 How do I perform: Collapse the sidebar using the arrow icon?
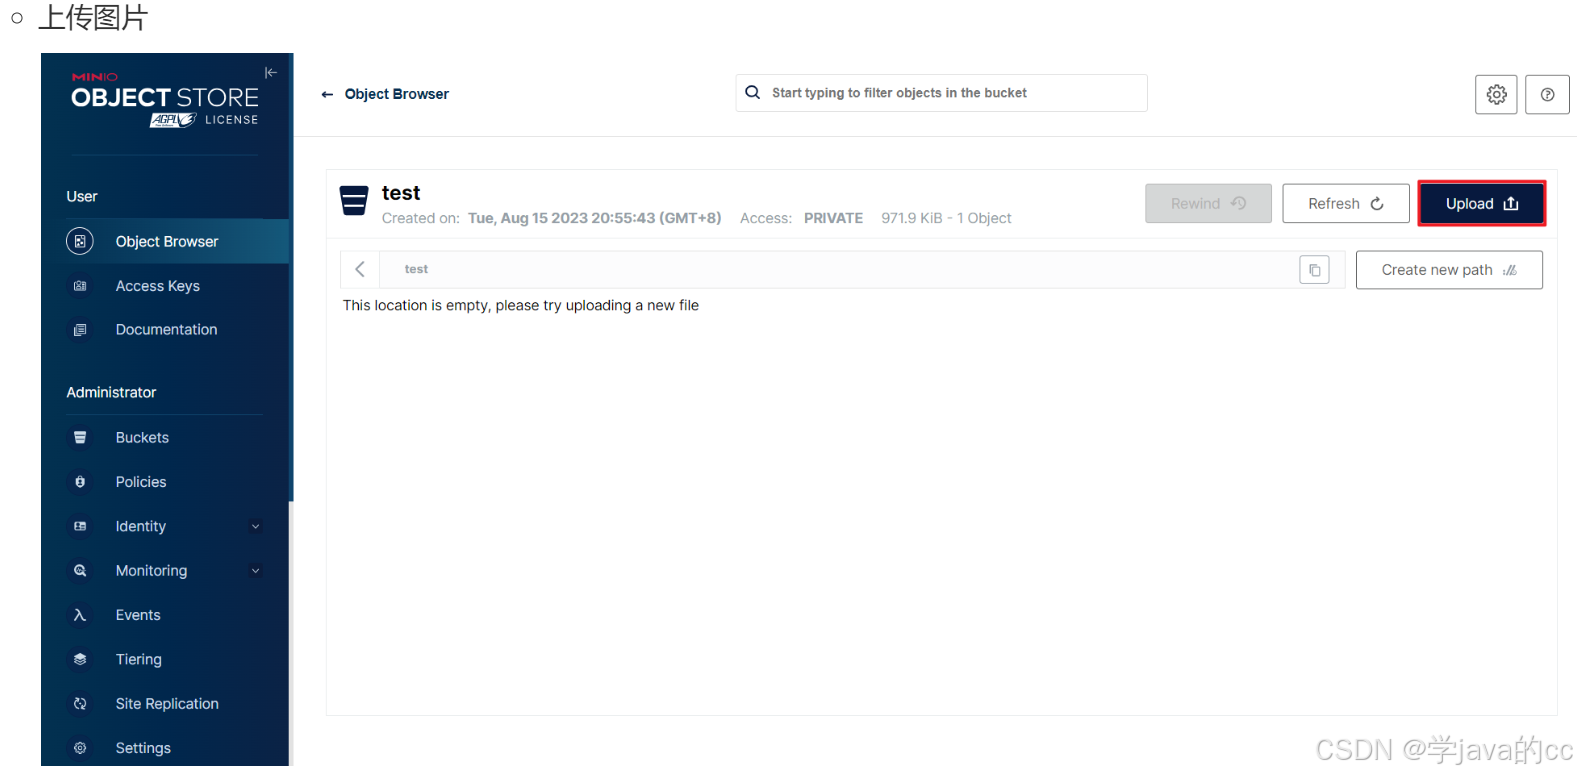coord(270,73)
